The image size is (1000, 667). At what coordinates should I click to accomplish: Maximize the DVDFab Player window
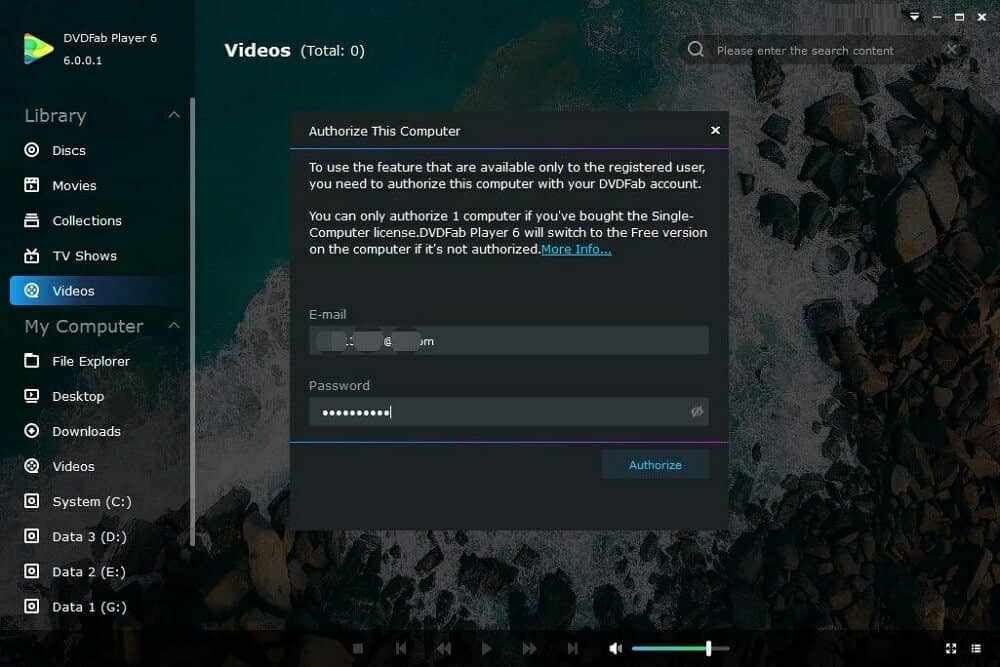(959, 17)
